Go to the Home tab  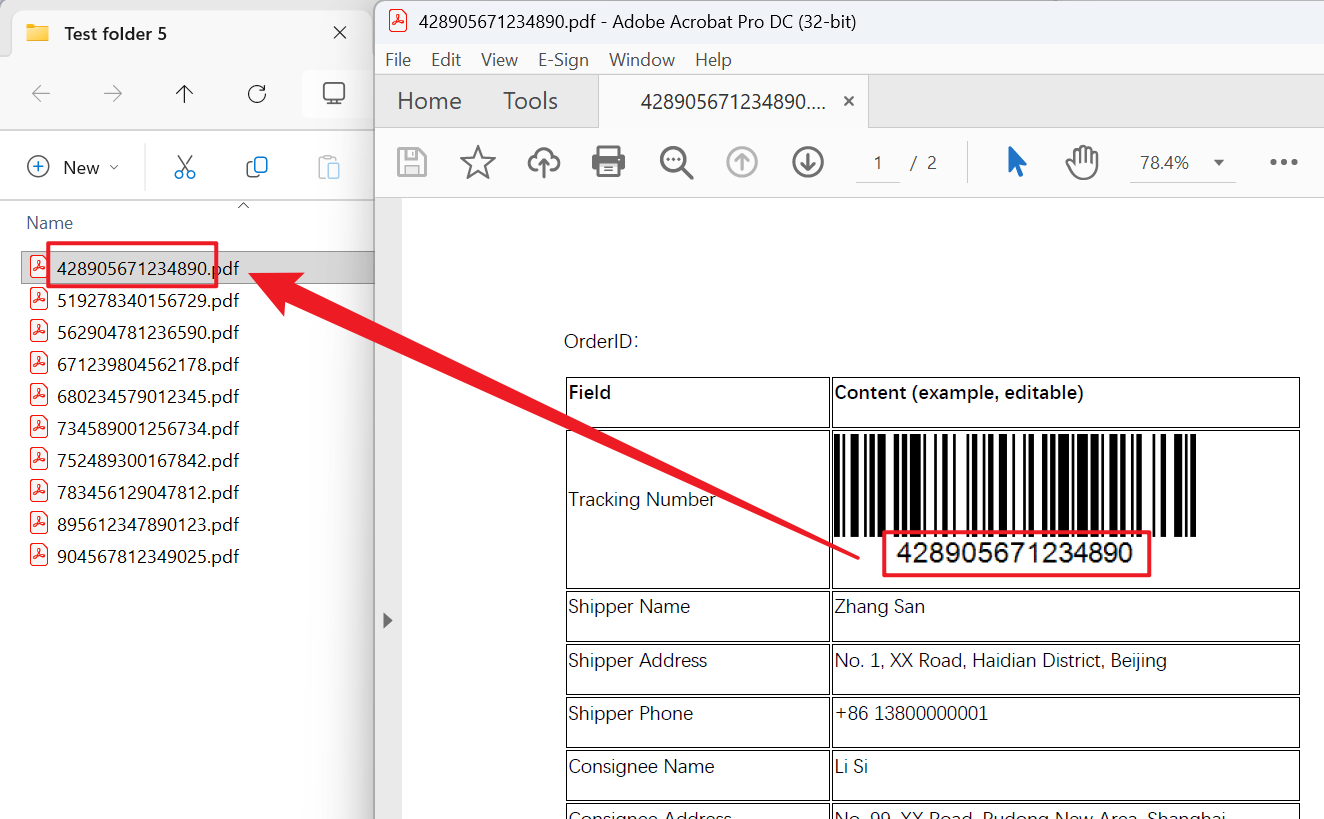[429, 101]
